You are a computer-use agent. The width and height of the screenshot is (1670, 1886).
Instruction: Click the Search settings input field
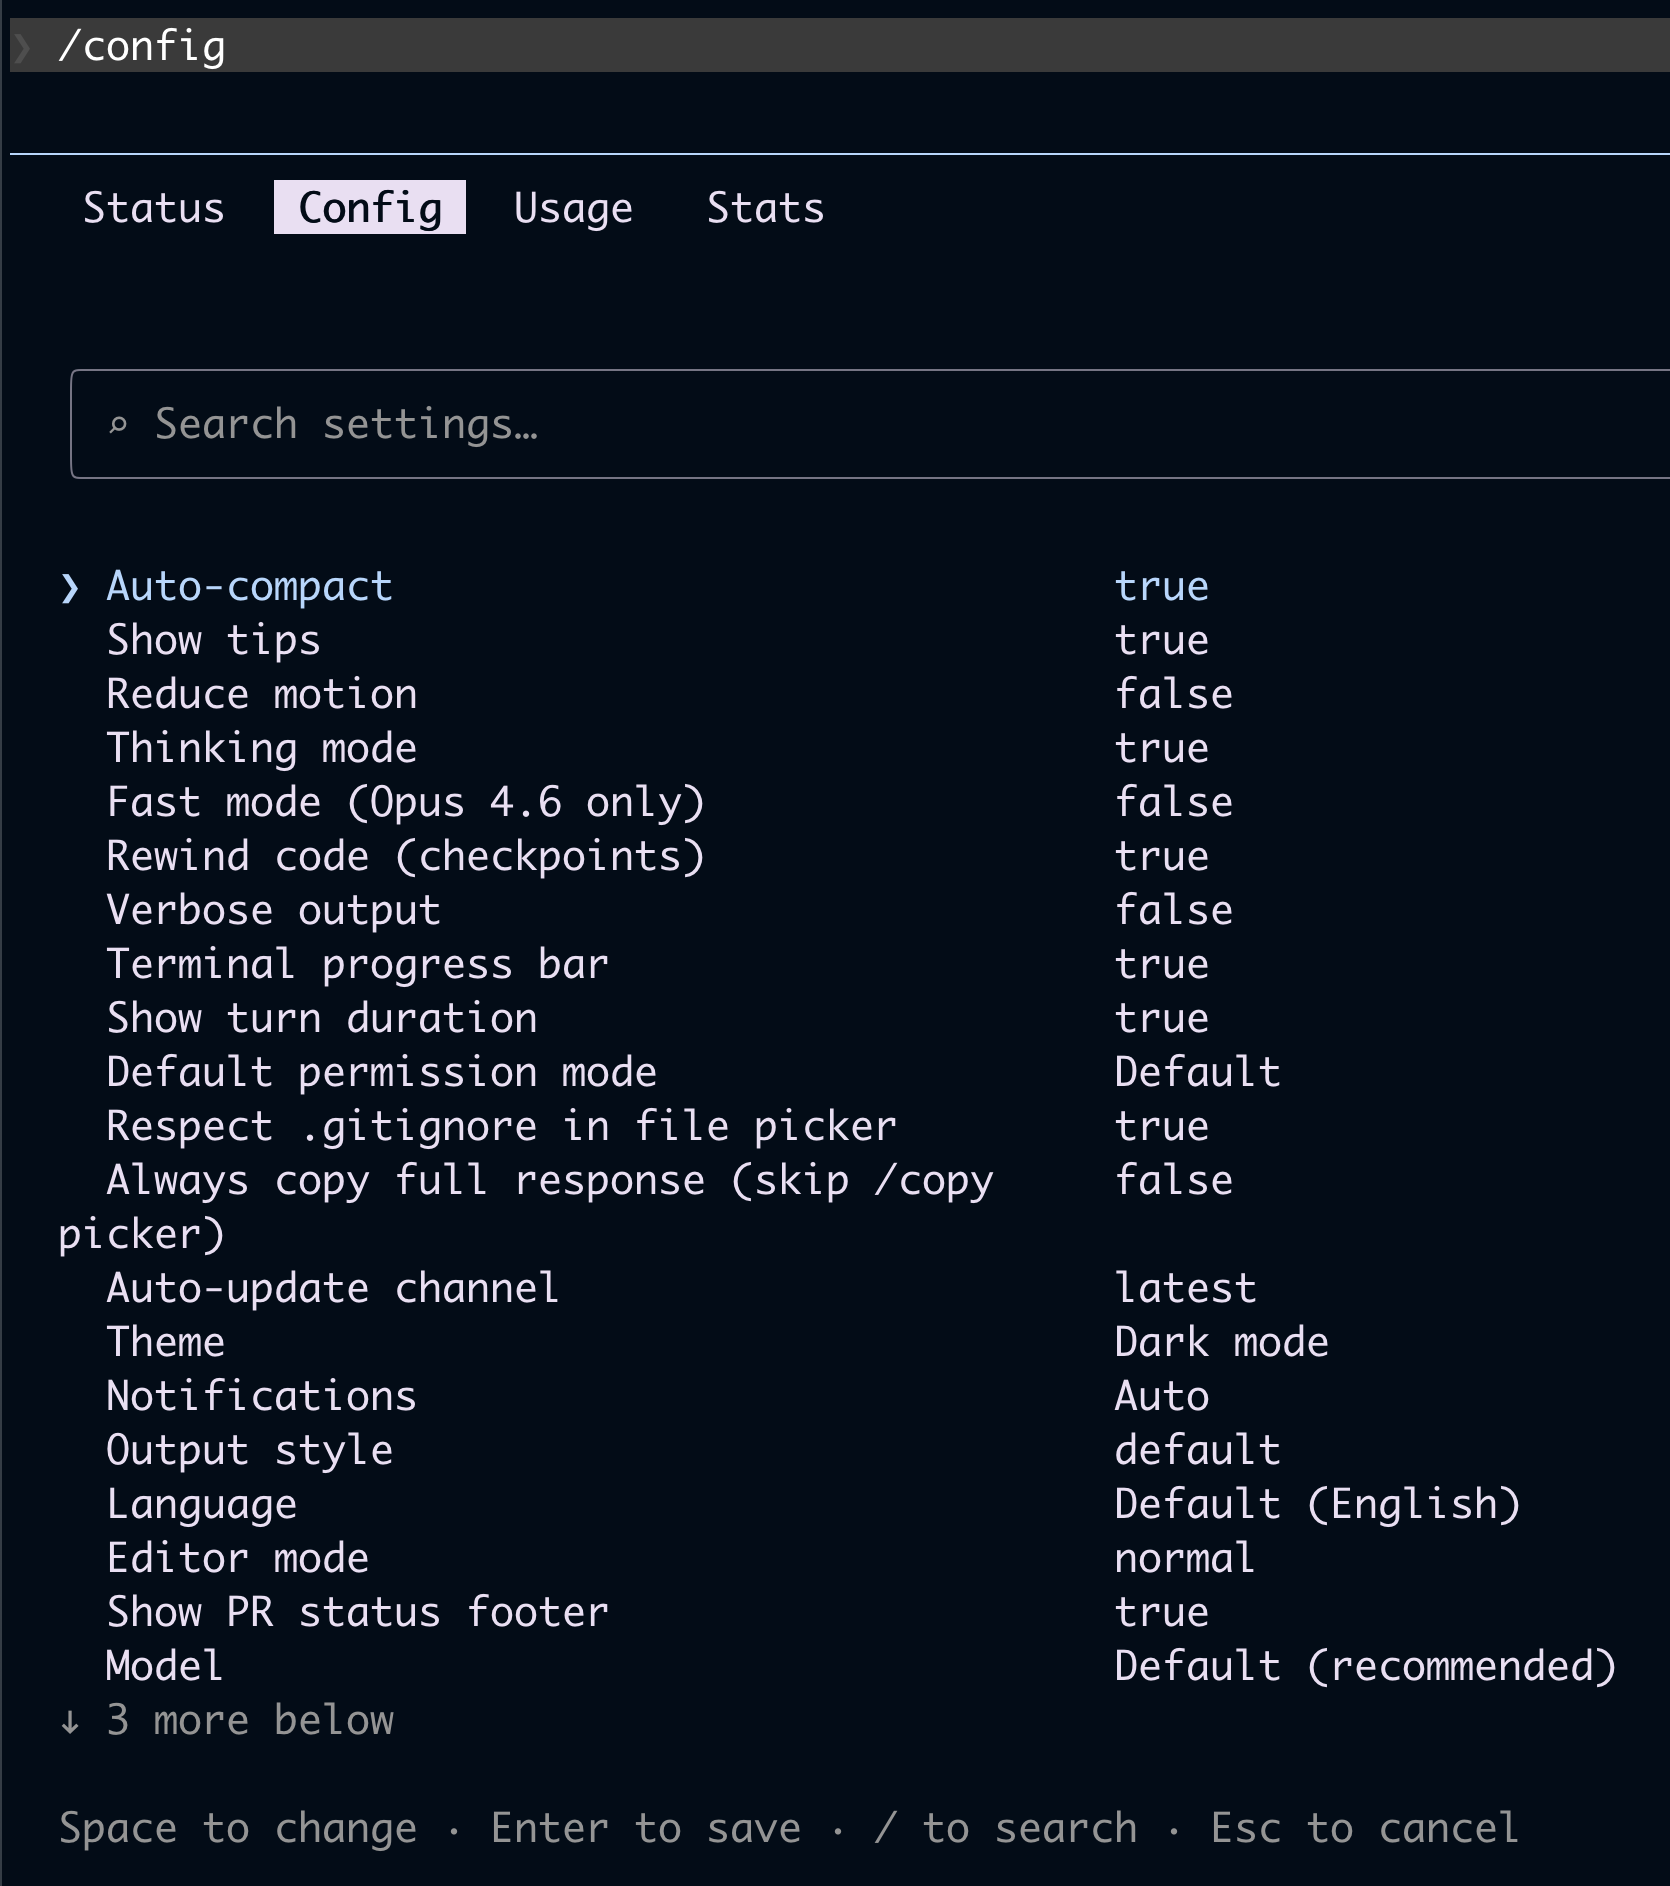[870, 424]
